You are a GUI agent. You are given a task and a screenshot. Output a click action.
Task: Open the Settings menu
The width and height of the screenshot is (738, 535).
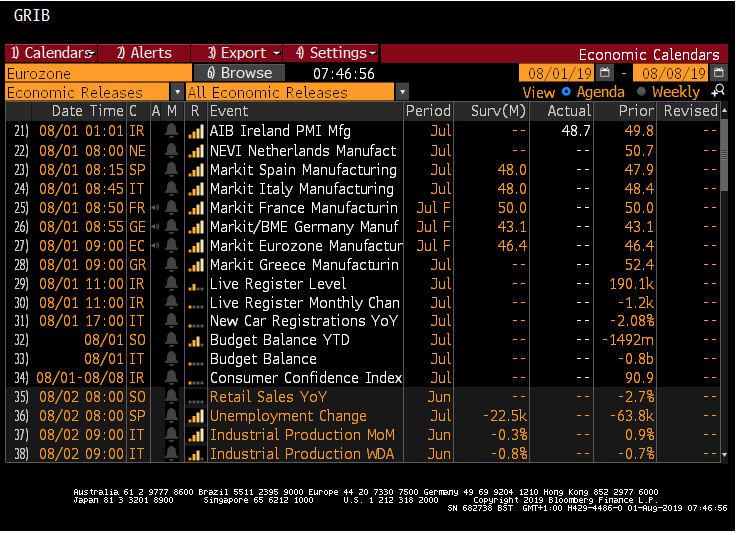click(331, 53)
